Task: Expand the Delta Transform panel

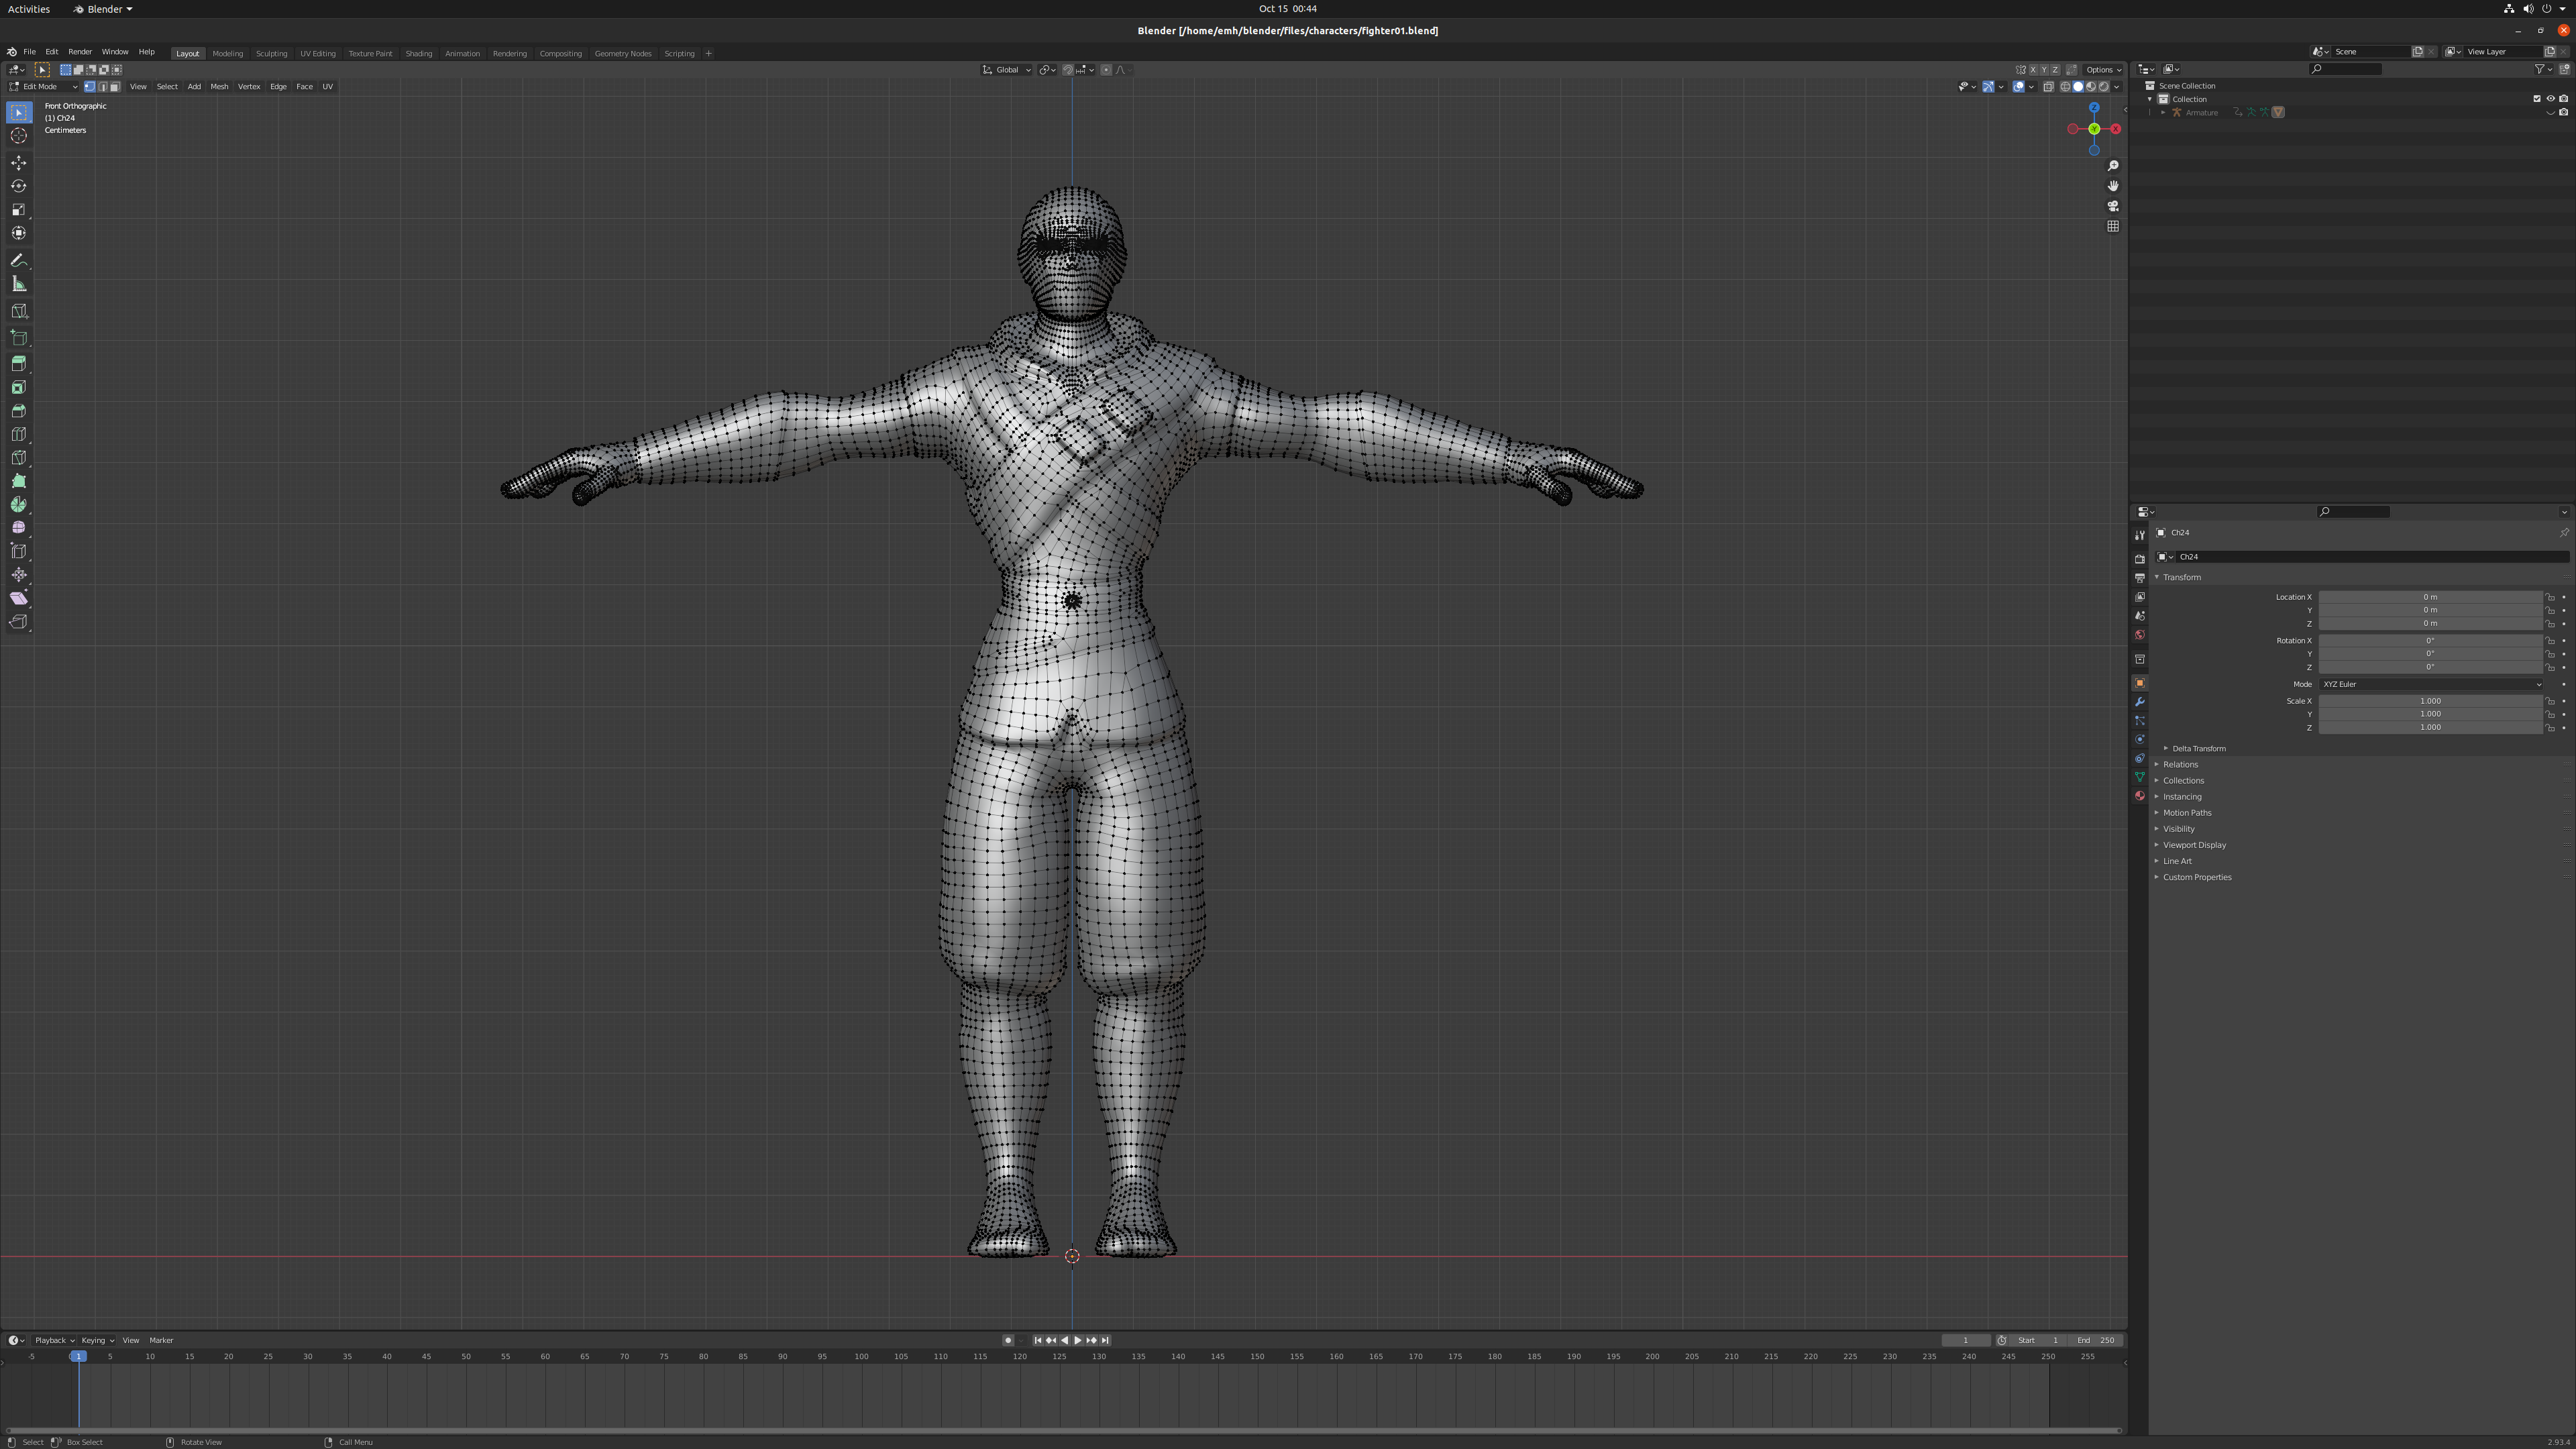Action: tap(2198, 748)
